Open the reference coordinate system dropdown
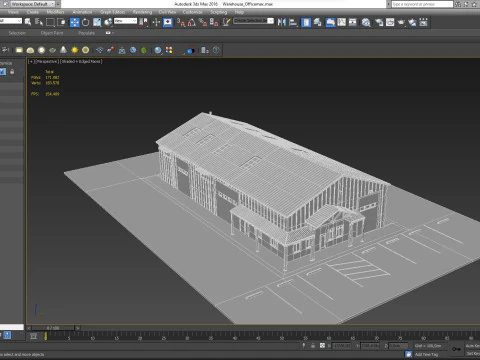The image size is (480, 360). [125, 21]
